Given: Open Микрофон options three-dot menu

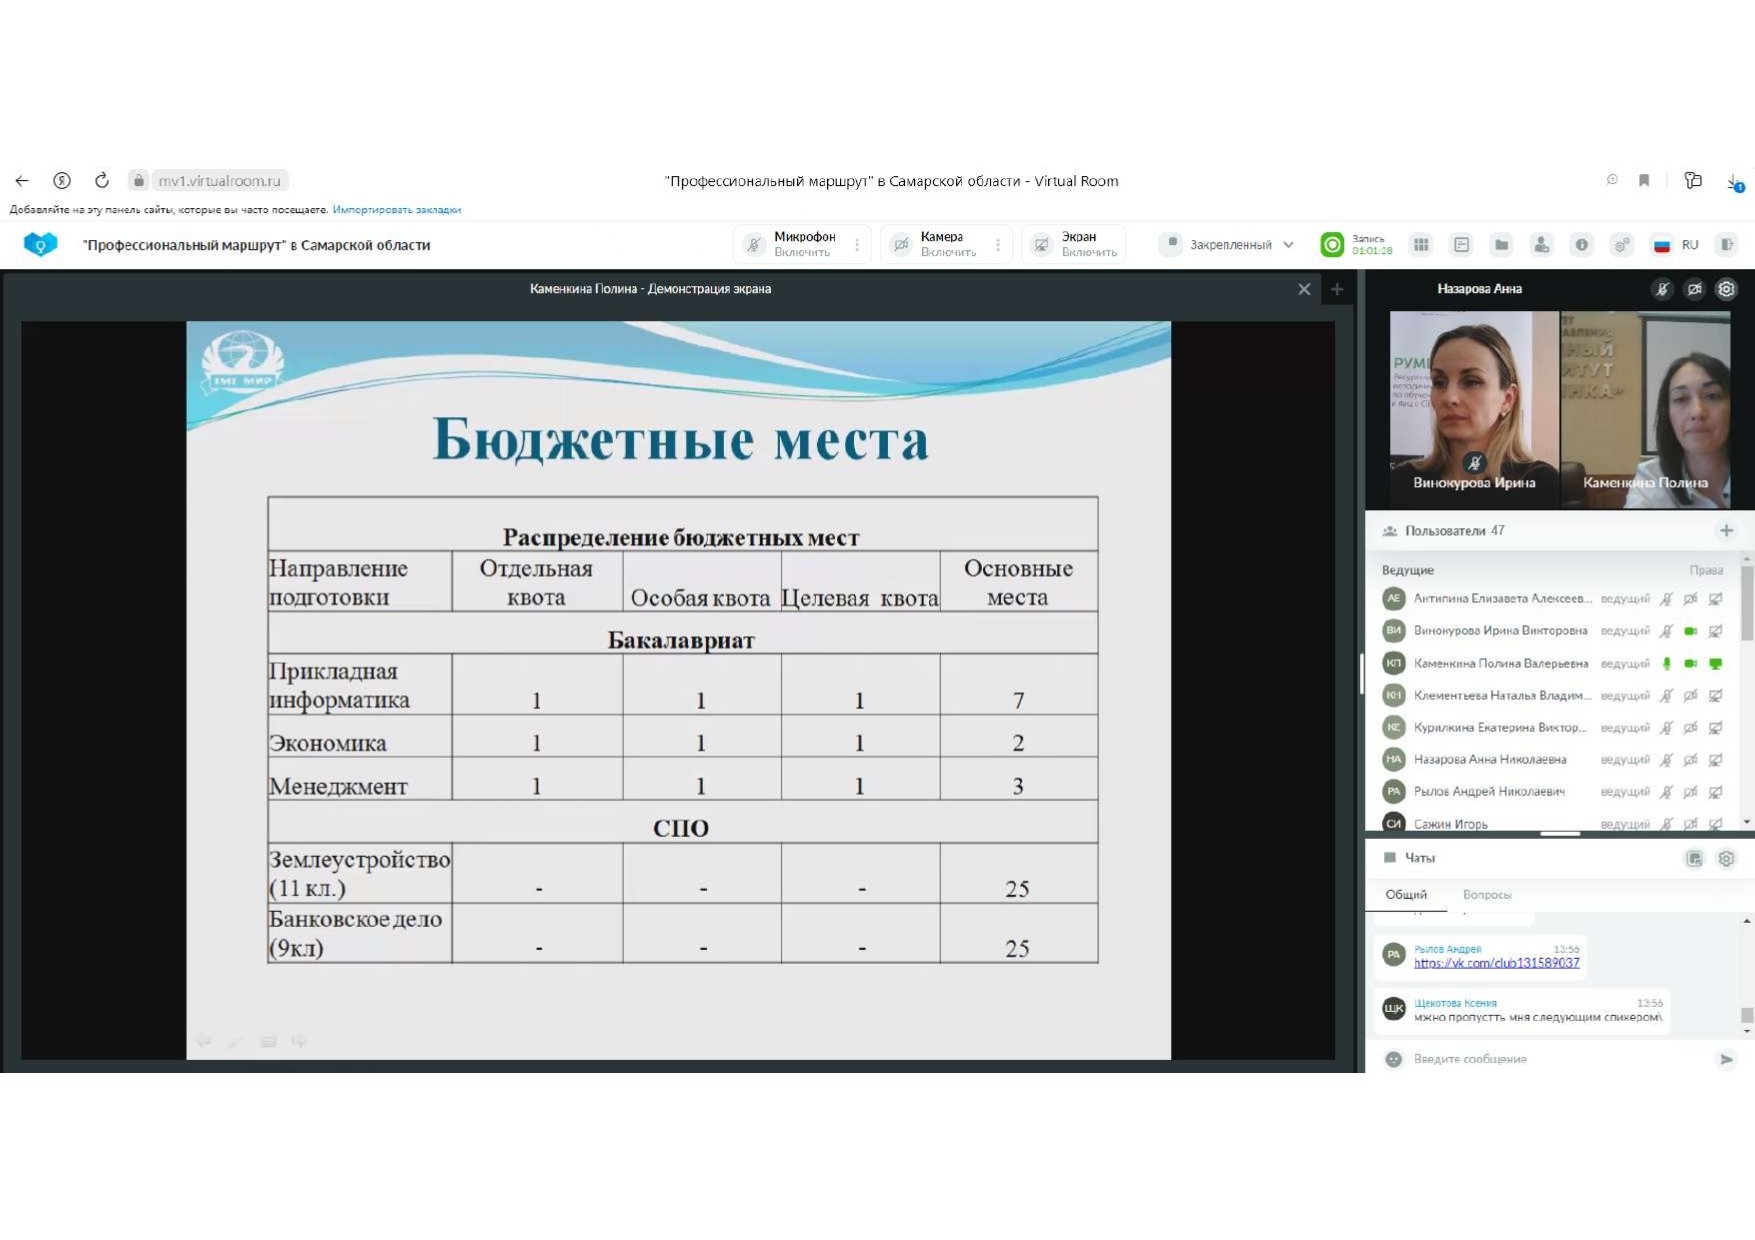Looking at the screenshot, I should pos(857,245).
